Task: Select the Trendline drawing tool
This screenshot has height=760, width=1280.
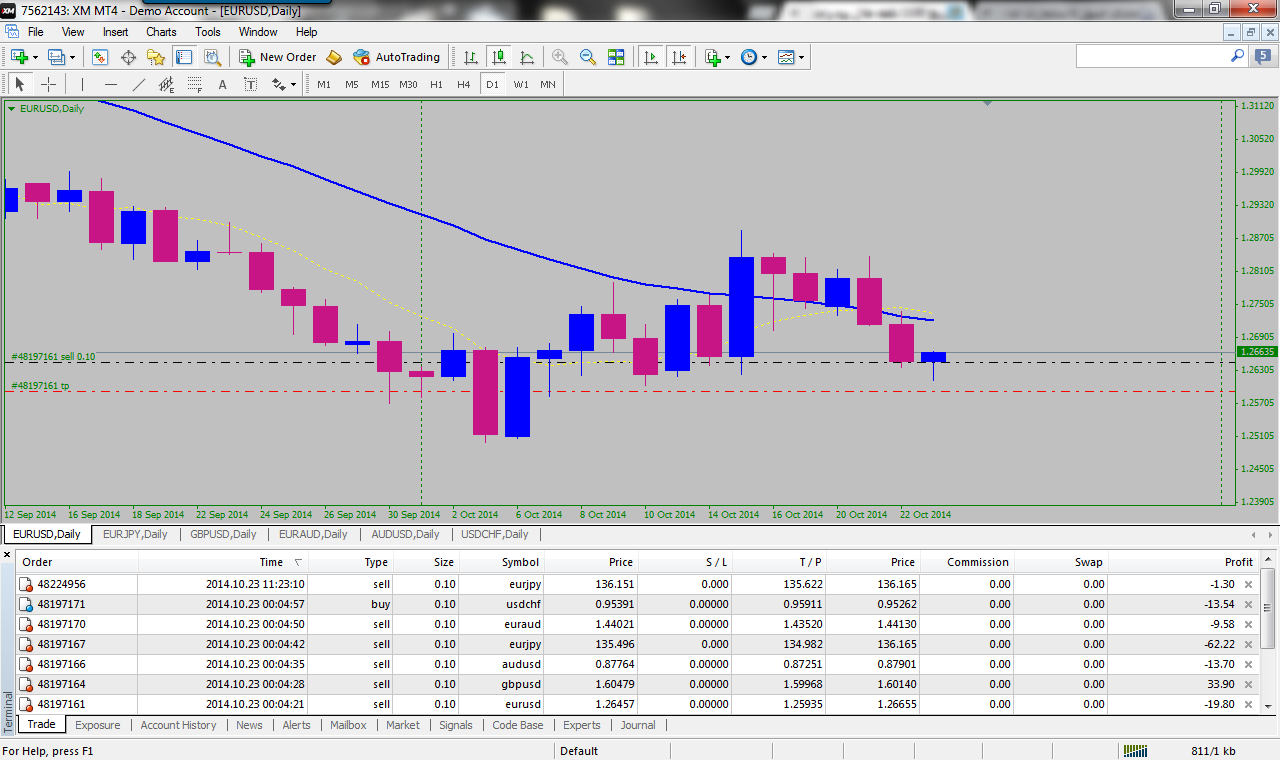Action: [x=138, y=84]
